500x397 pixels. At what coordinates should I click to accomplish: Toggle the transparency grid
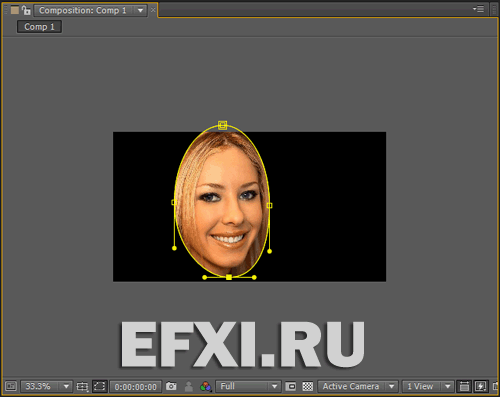[x=307, y=386]
